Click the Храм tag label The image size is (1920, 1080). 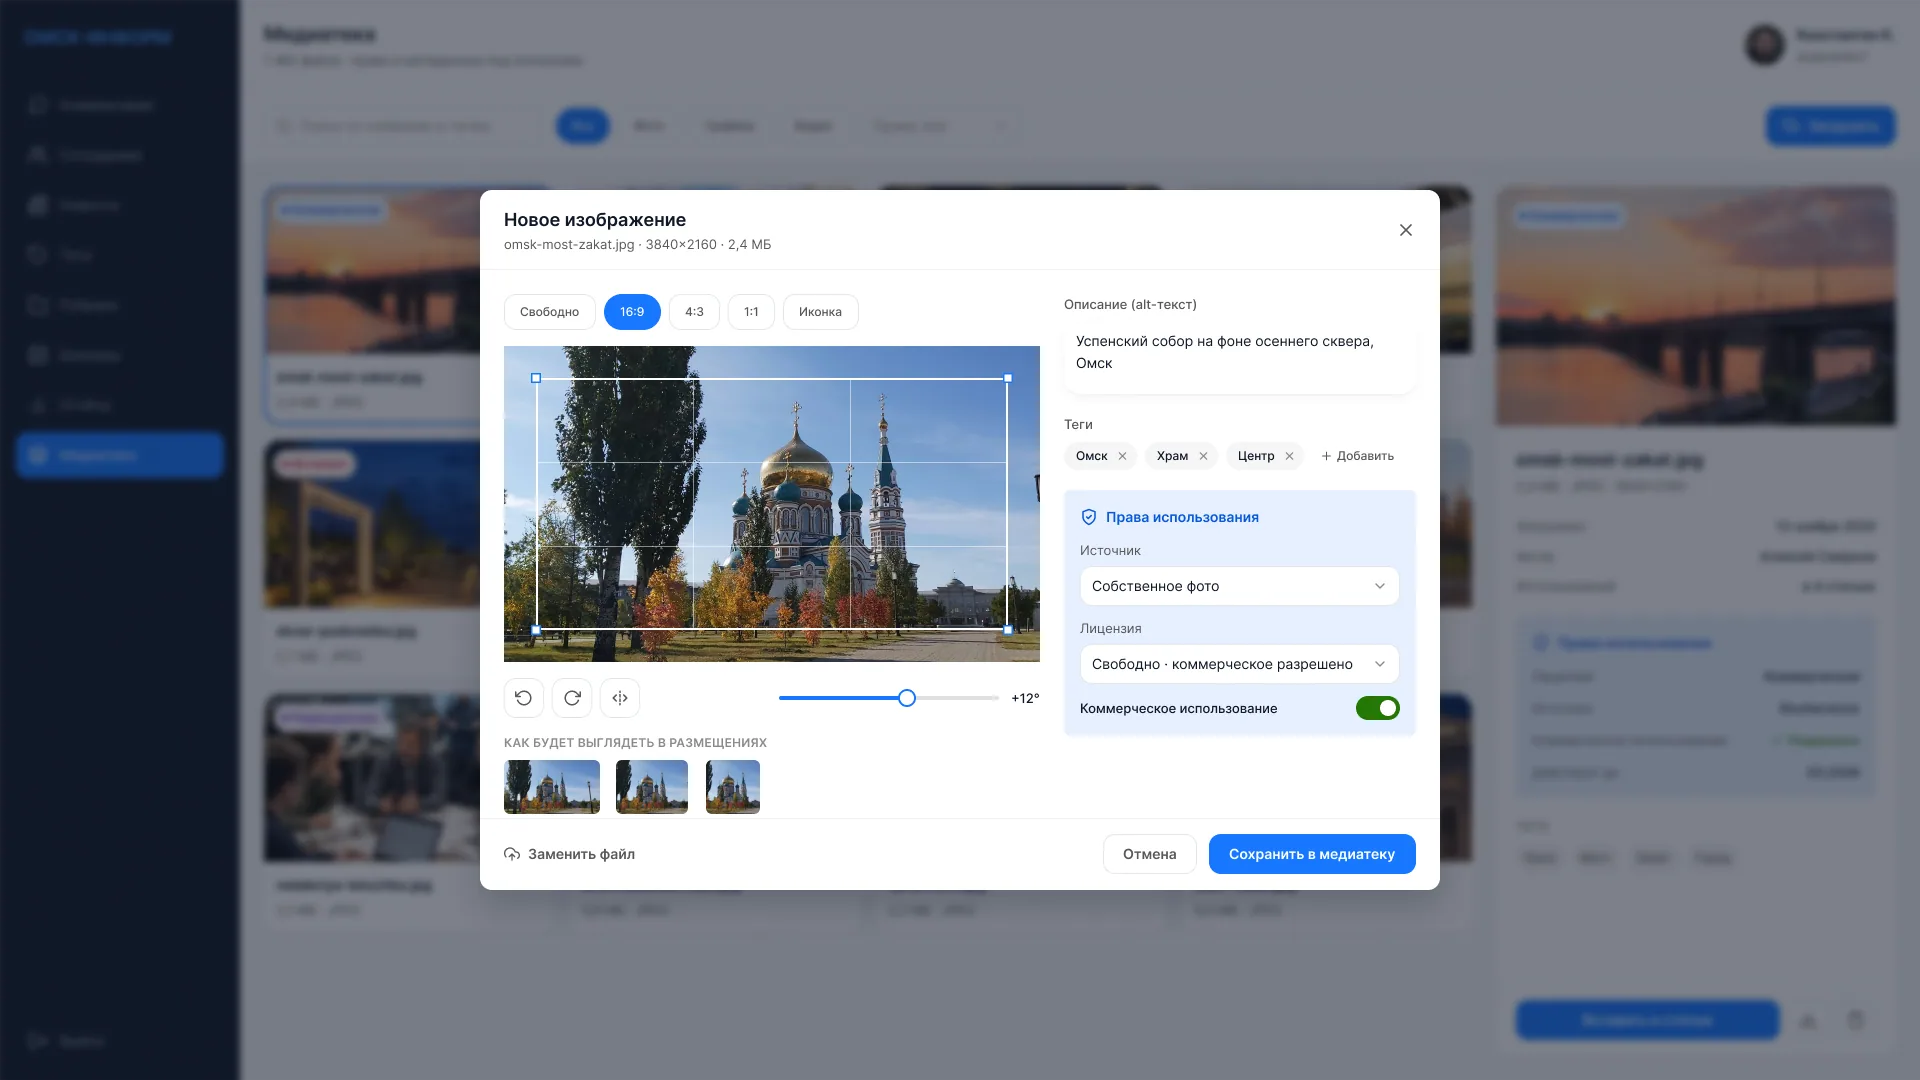[1172, 456]
